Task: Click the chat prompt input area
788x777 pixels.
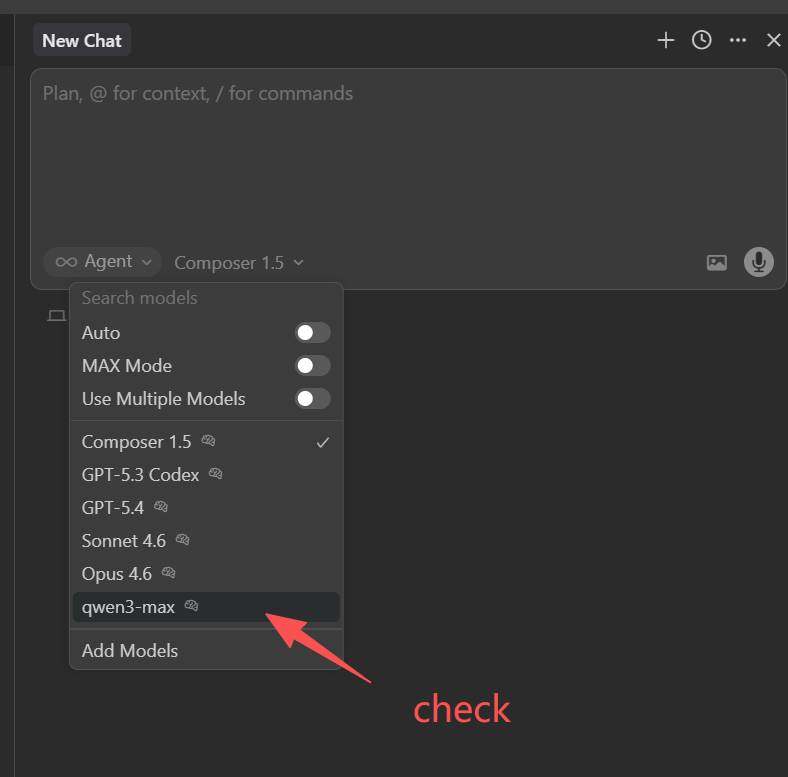Action: click(x=408, y=161)
